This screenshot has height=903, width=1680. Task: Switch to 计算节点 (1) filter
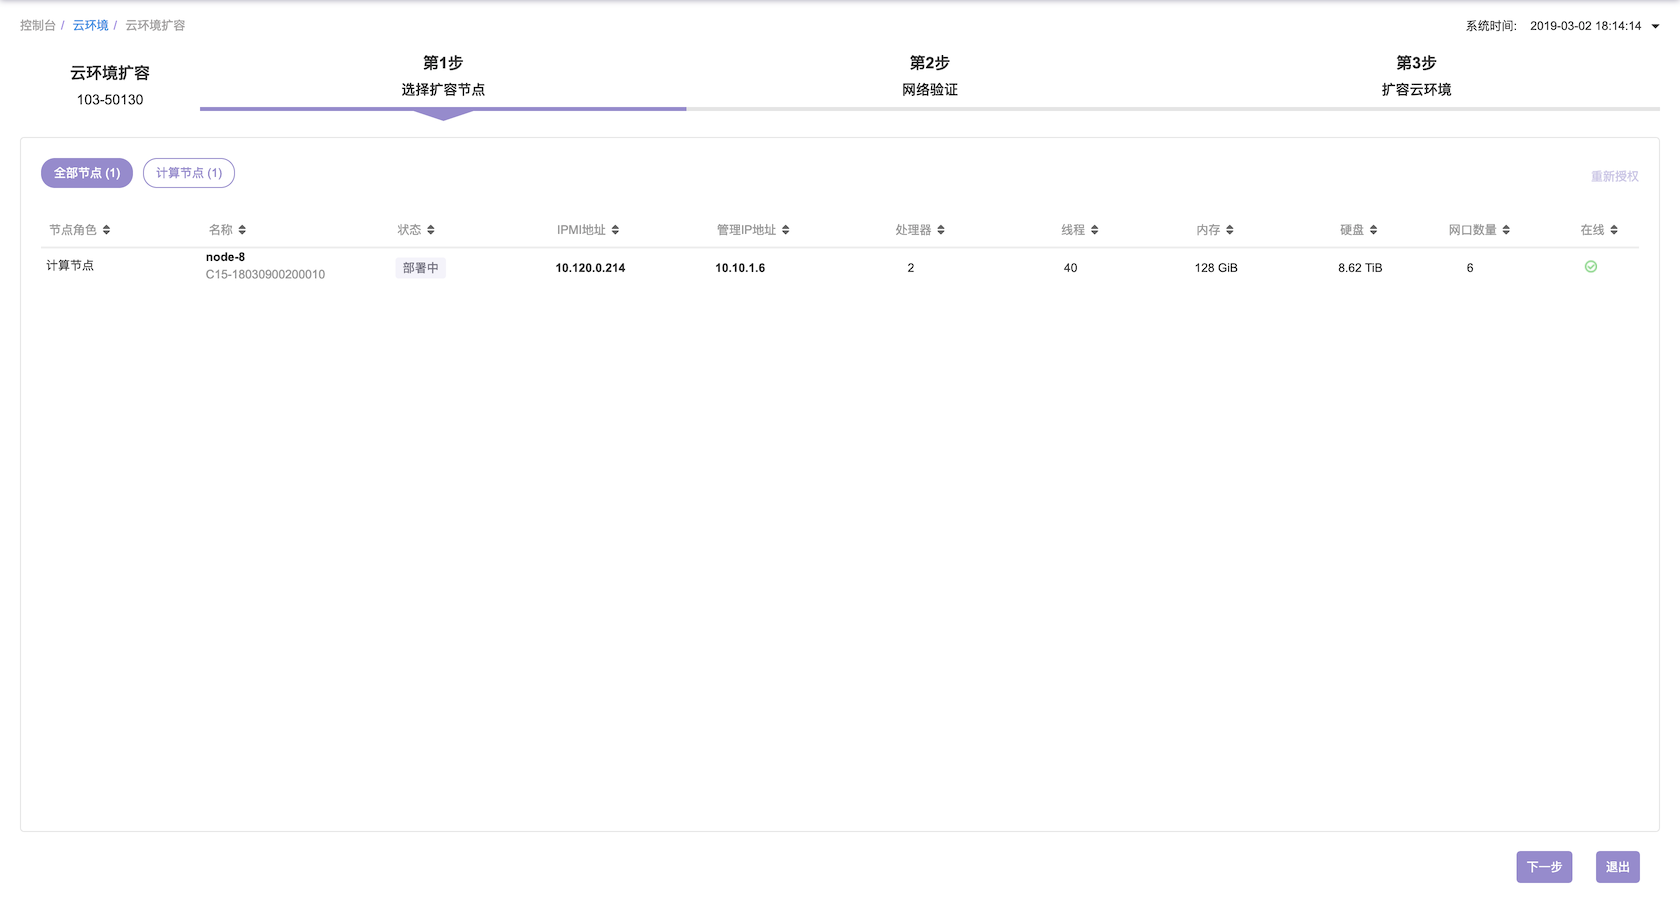(x=189, y=173)
